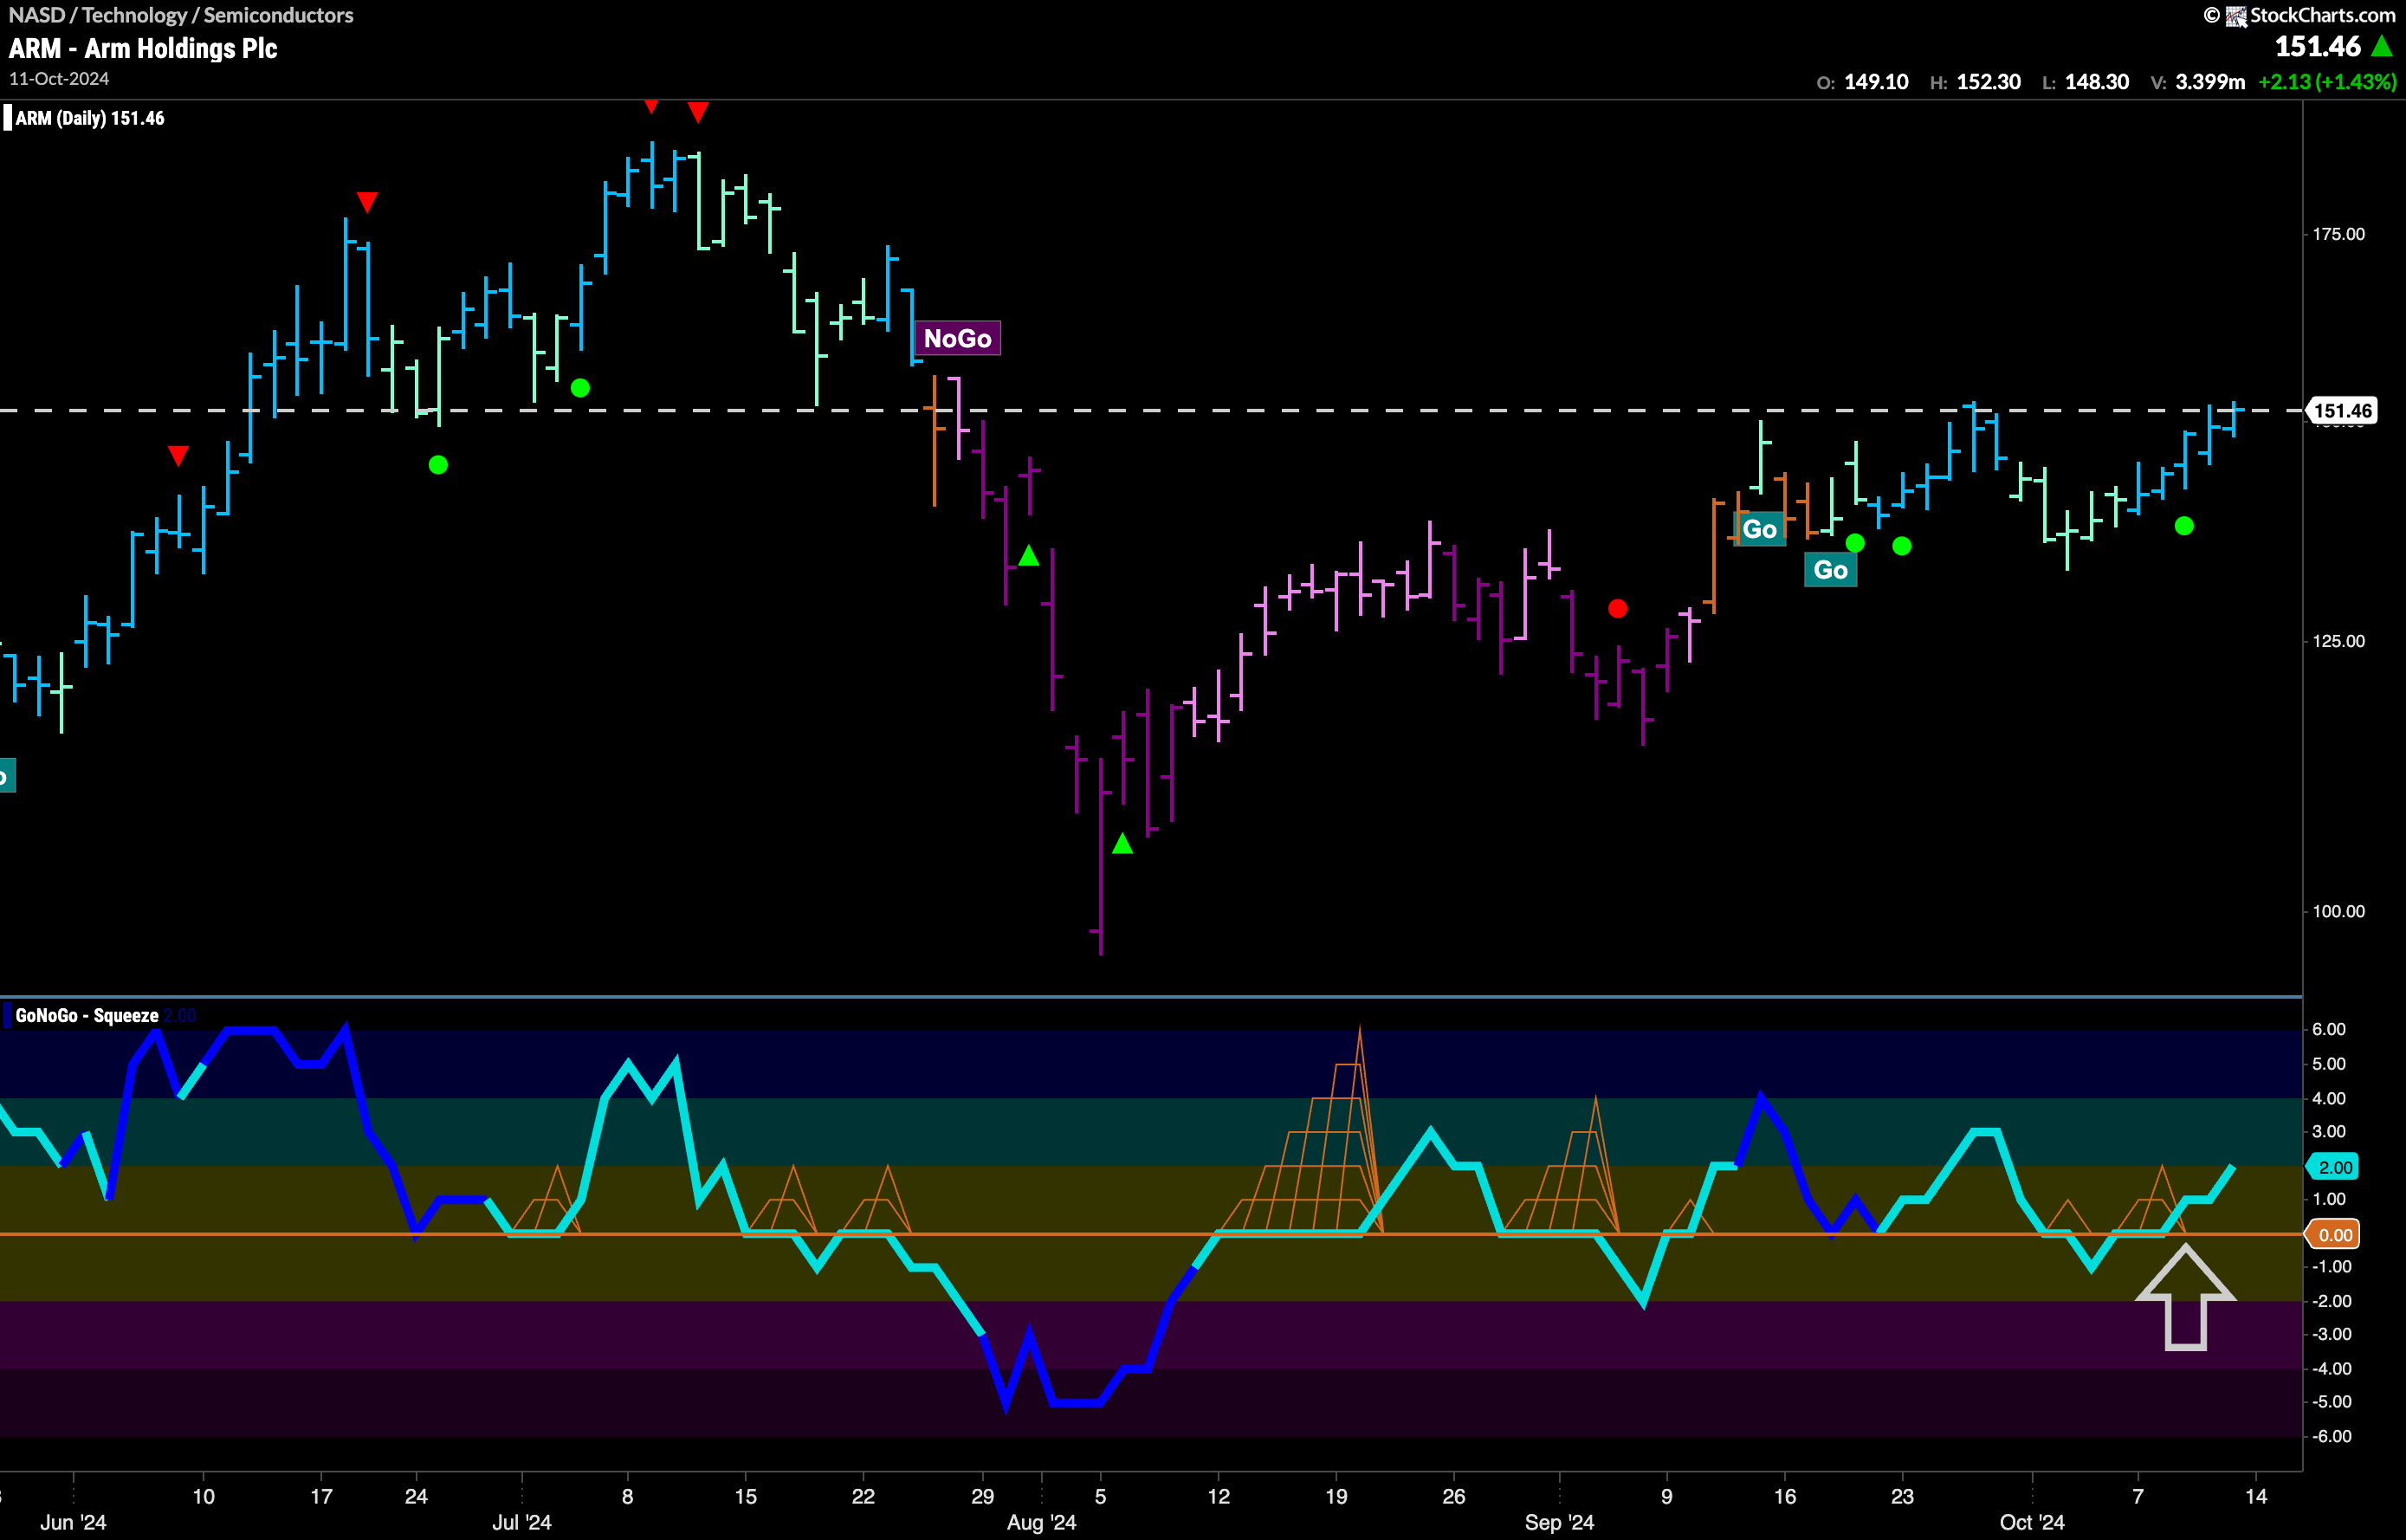This screenshot has width=2406, height=1540.
Task: Click red down-triangle above the mid-June peak
Action: 367,202
